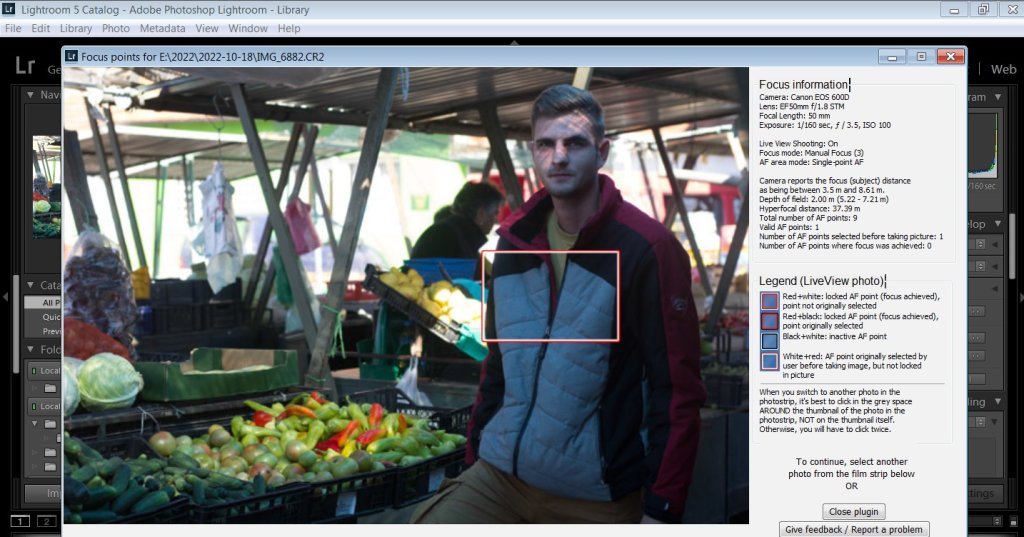Click the second Local Disk volume row
The width and height of the screenshot is (1024, 537).
tap(43, 406)
